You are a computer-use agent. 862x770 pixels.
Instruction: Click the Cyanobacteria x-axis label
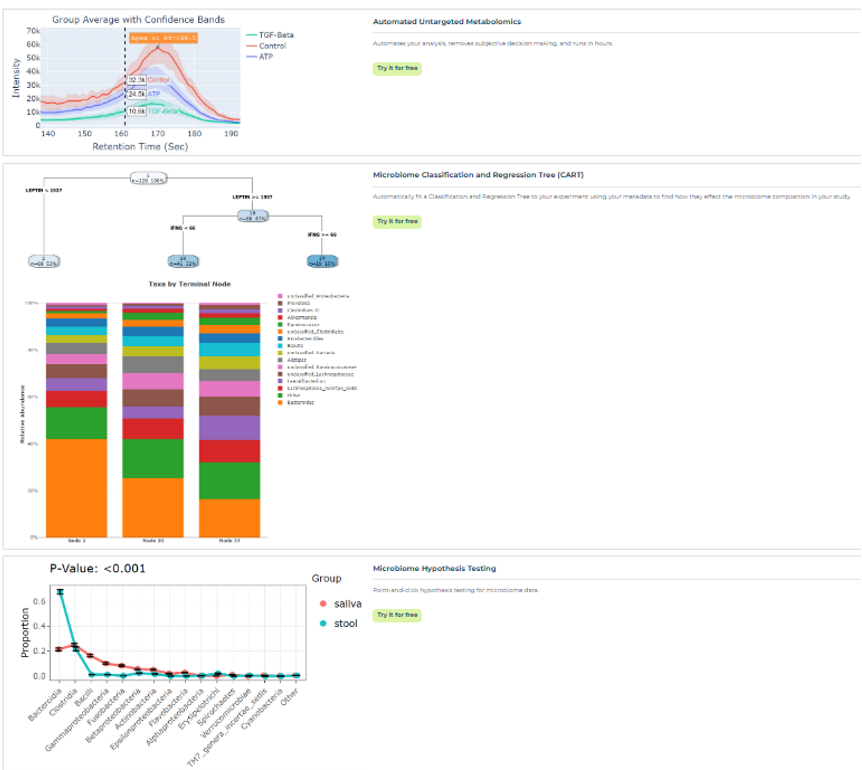pos(261,708)
